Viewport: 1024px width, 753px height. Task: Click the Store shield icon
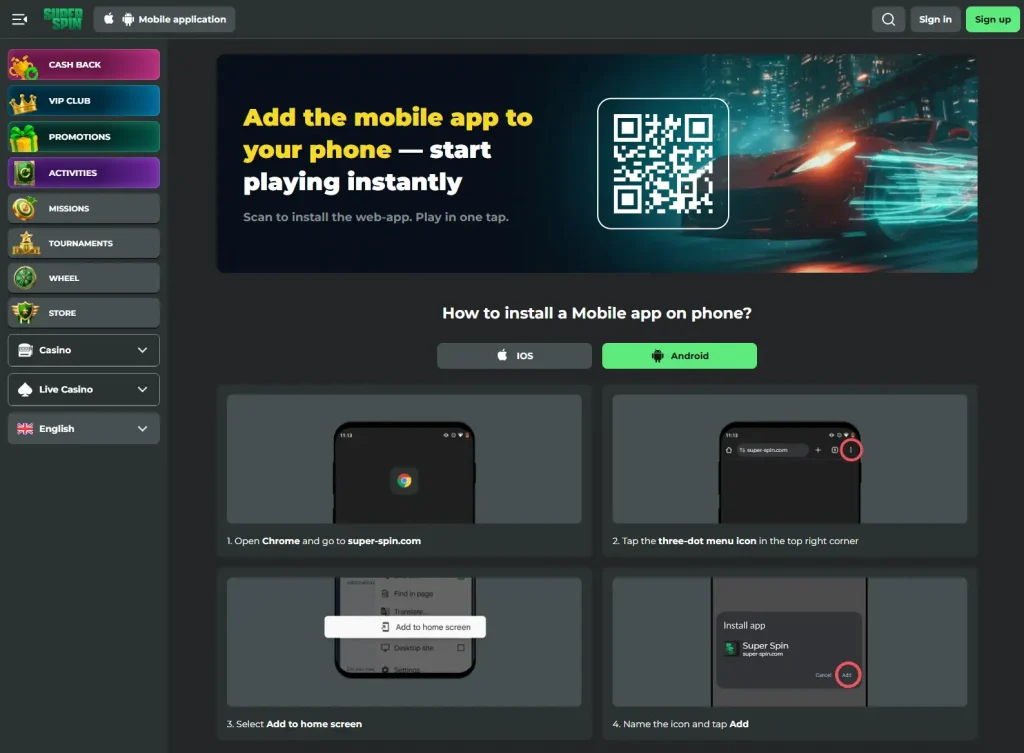[25, 313]
